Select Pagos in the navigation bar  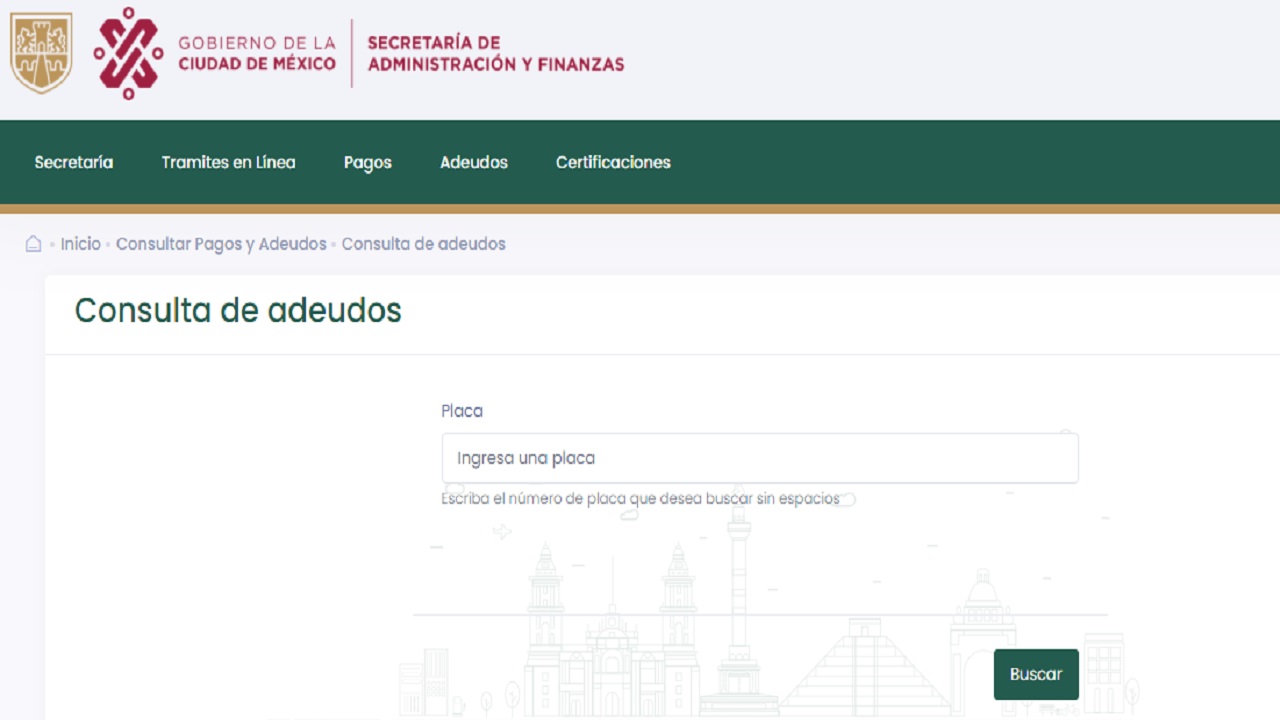(x=367, y=162)
